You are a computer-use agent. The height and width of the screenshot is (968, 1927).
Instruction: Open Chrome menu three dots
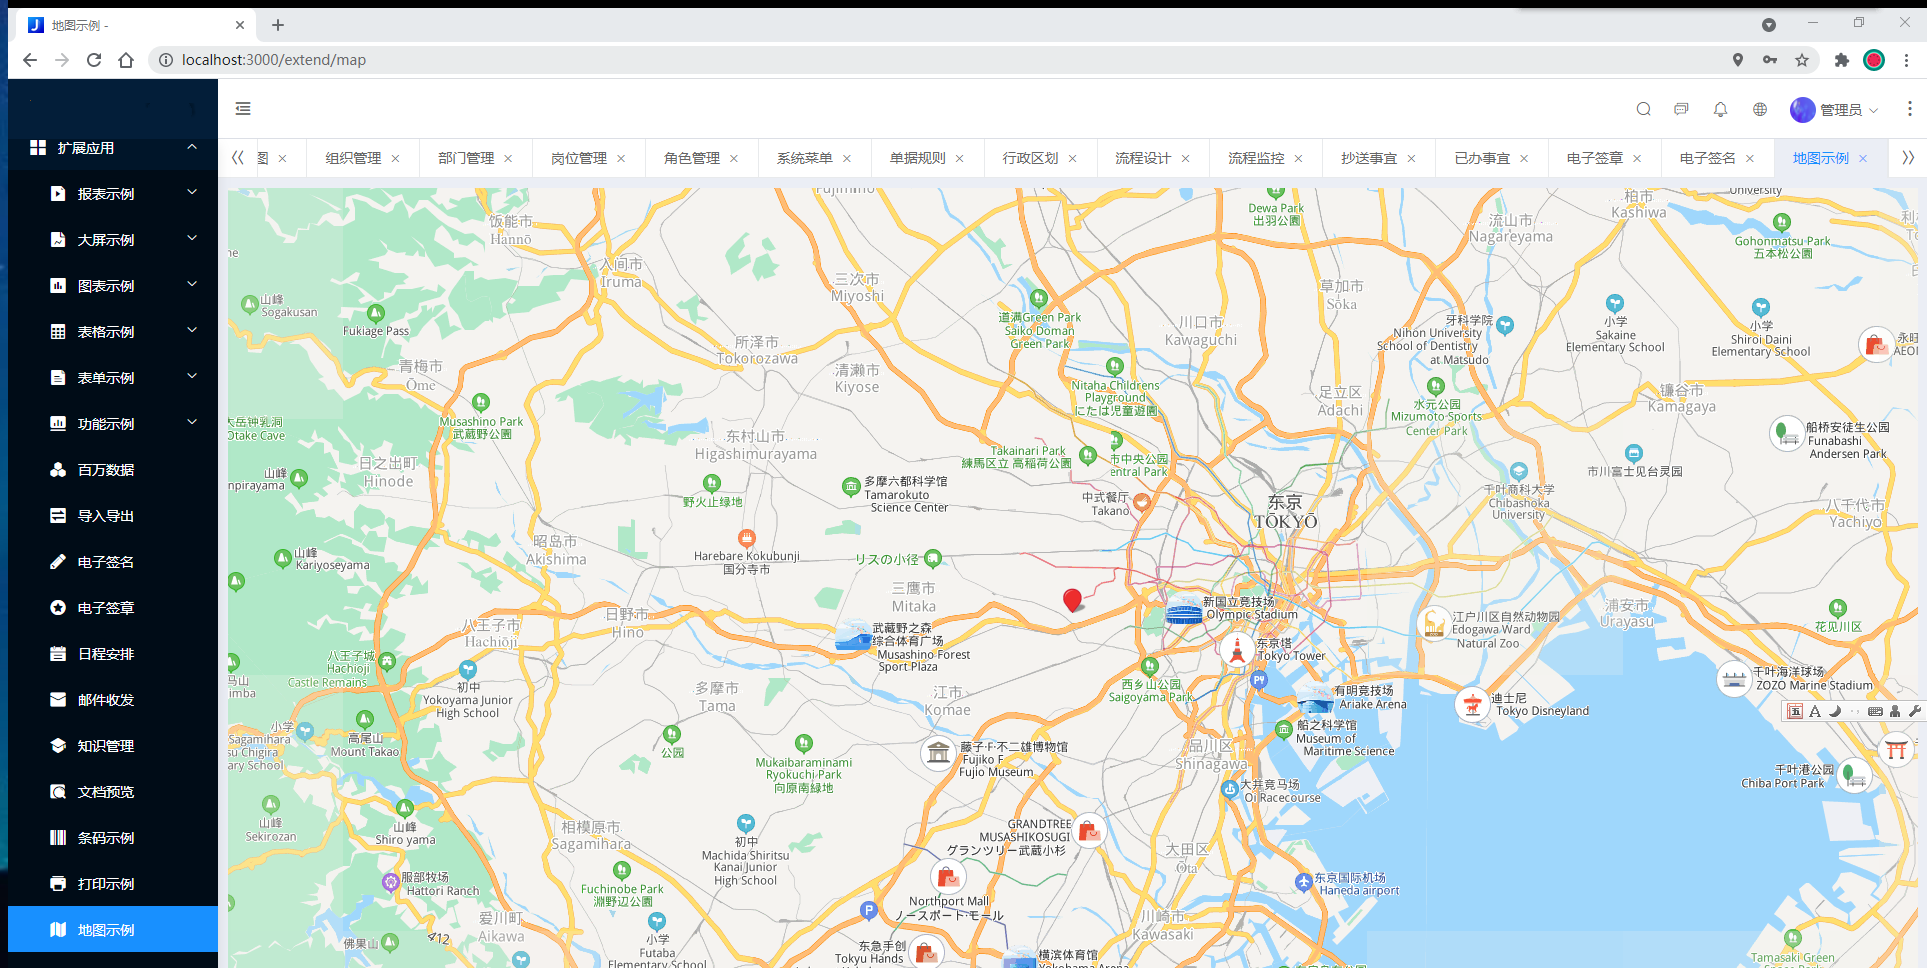(1906, 60)
